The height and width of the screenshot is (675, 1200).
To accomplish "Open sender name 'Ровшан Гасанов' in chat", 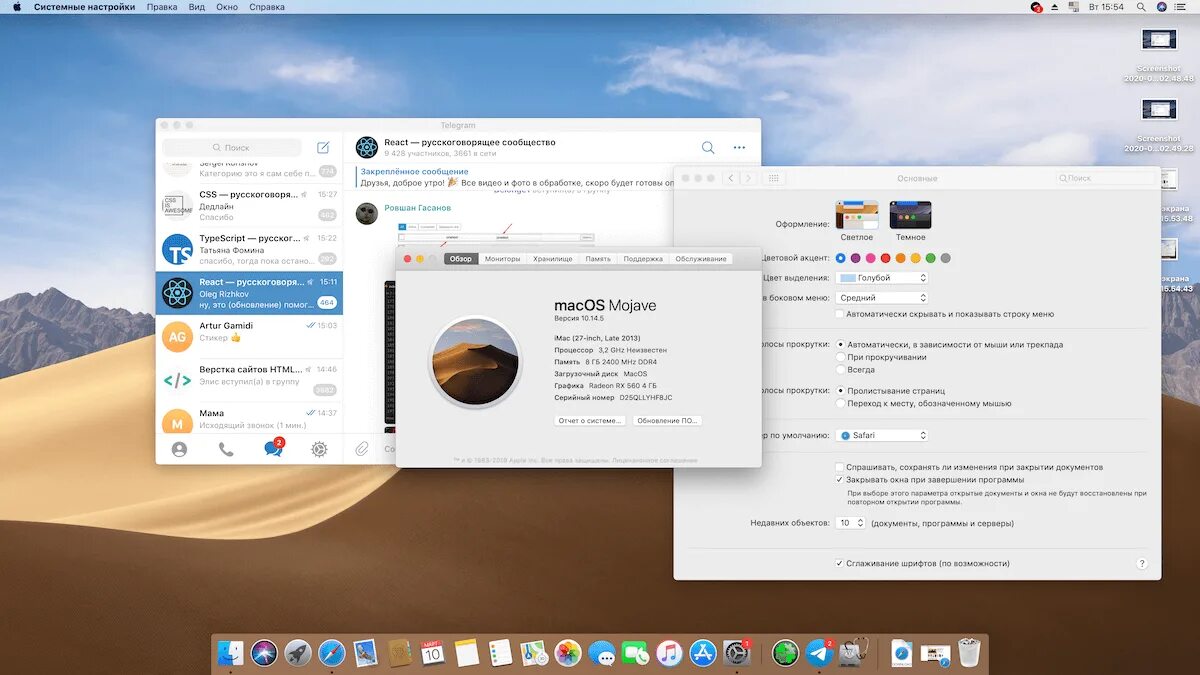I will pos(418,208).
